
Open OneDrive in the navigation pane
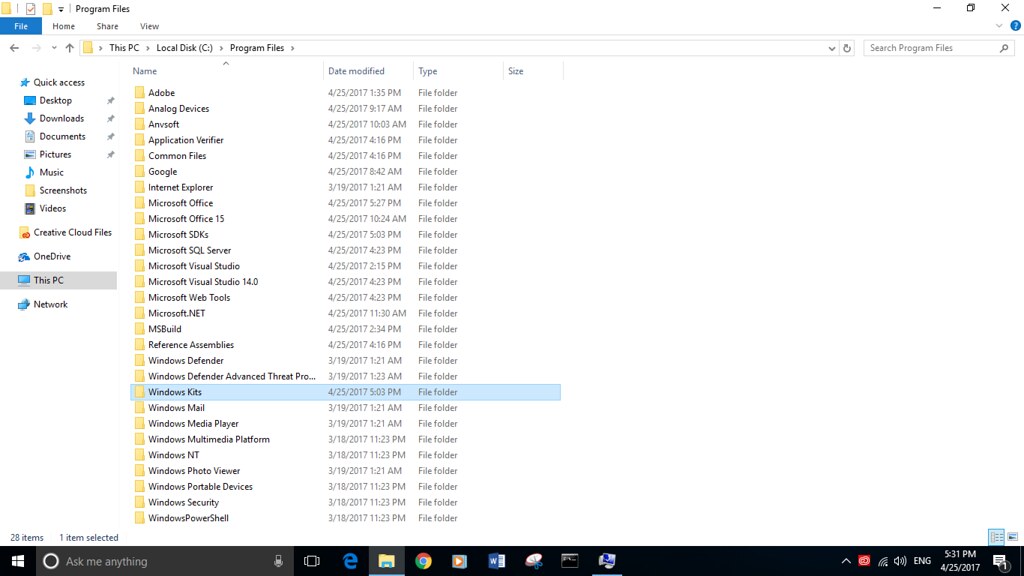52,257
